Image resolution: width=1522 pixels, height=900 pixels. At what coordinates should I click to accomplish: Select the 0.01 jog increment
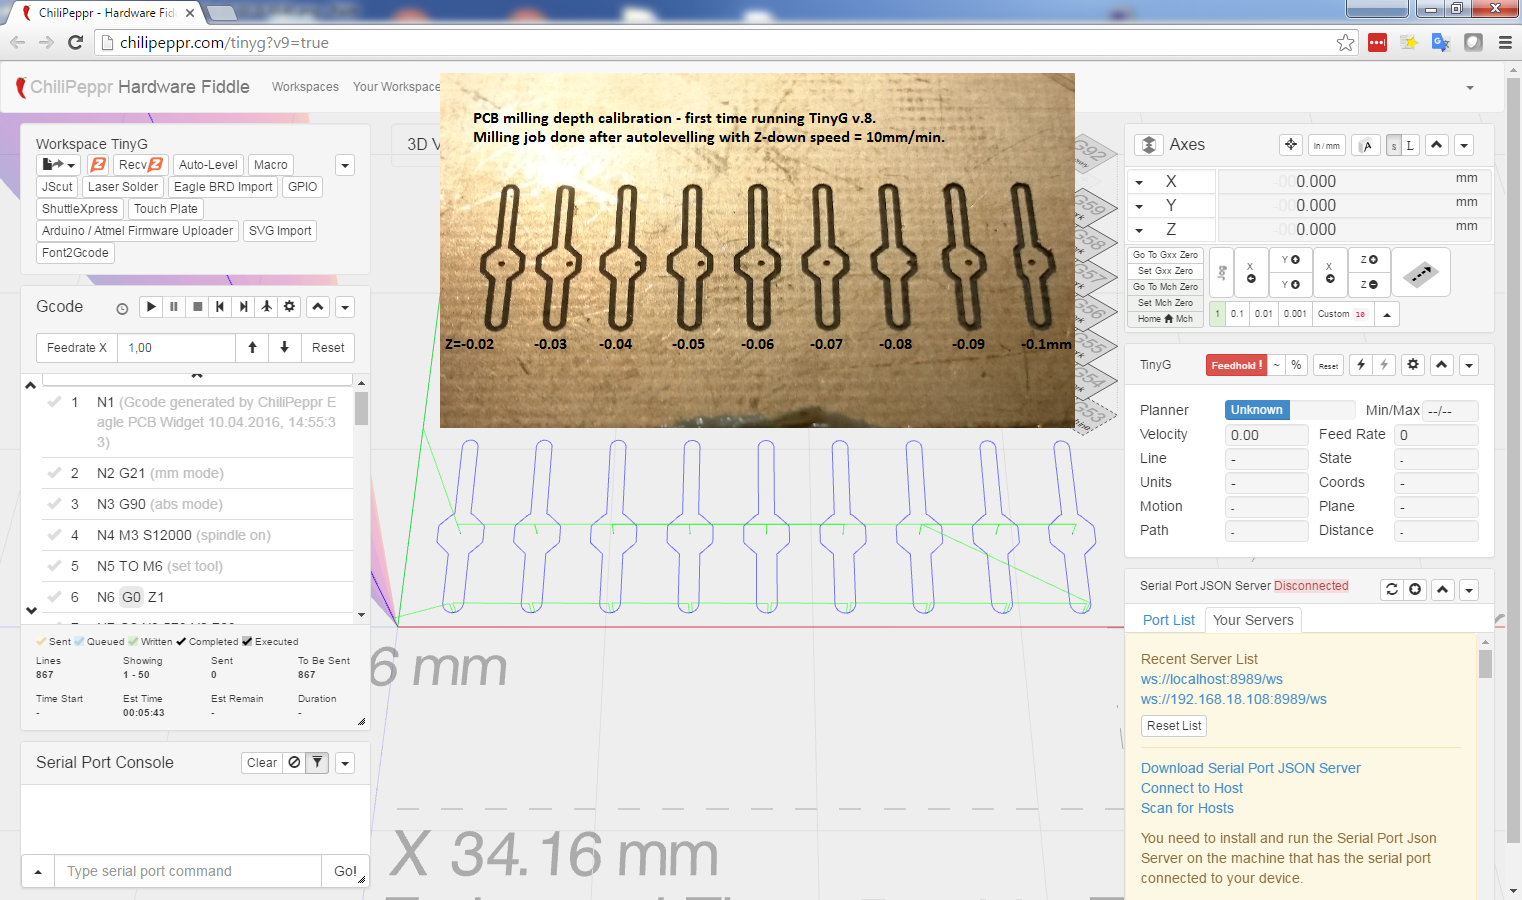[x=1264, y=314]
